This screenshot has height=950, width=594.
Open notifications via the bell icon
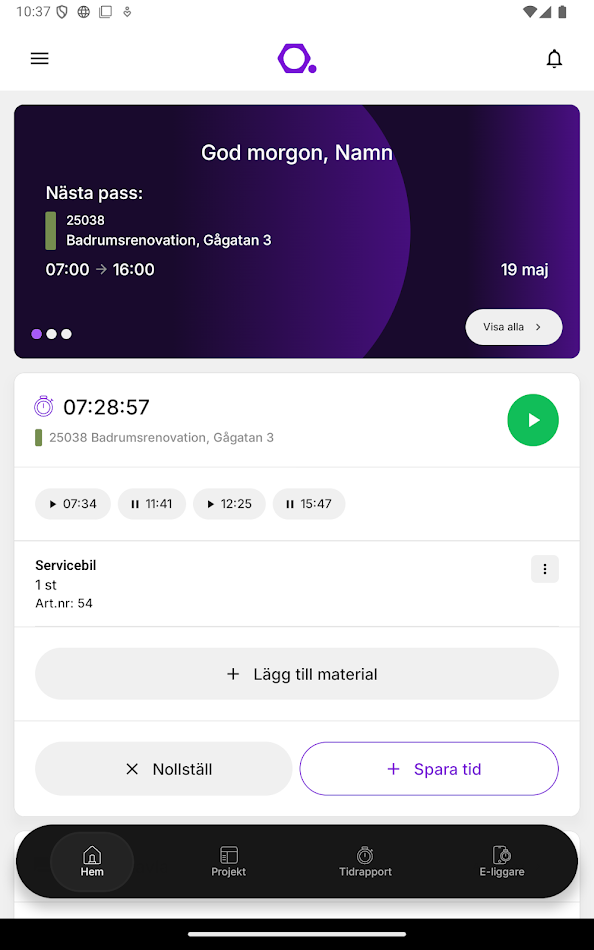[554, 58]
